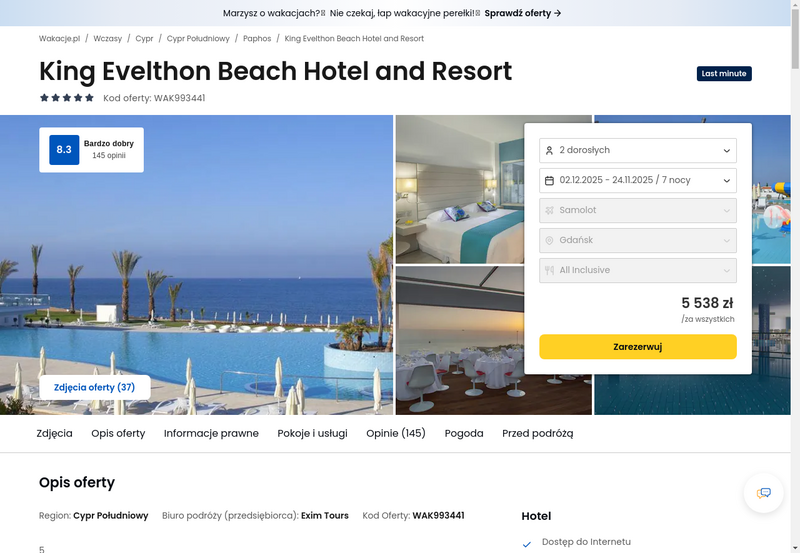Click the blue 8.3 rating score badge

64,149
